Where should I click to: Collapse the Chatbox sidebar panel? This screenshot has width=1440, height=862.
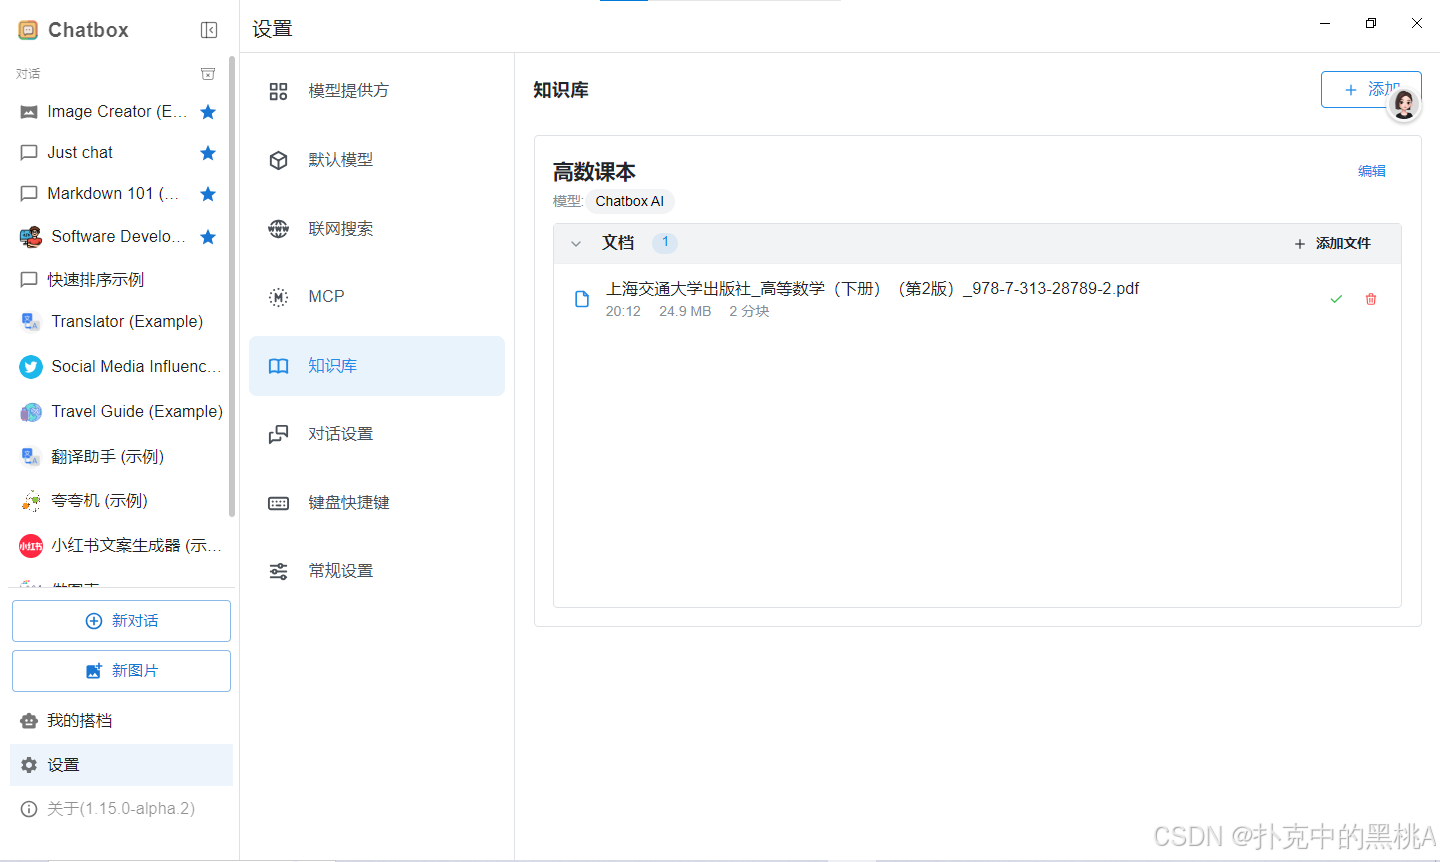pos(209,30)
